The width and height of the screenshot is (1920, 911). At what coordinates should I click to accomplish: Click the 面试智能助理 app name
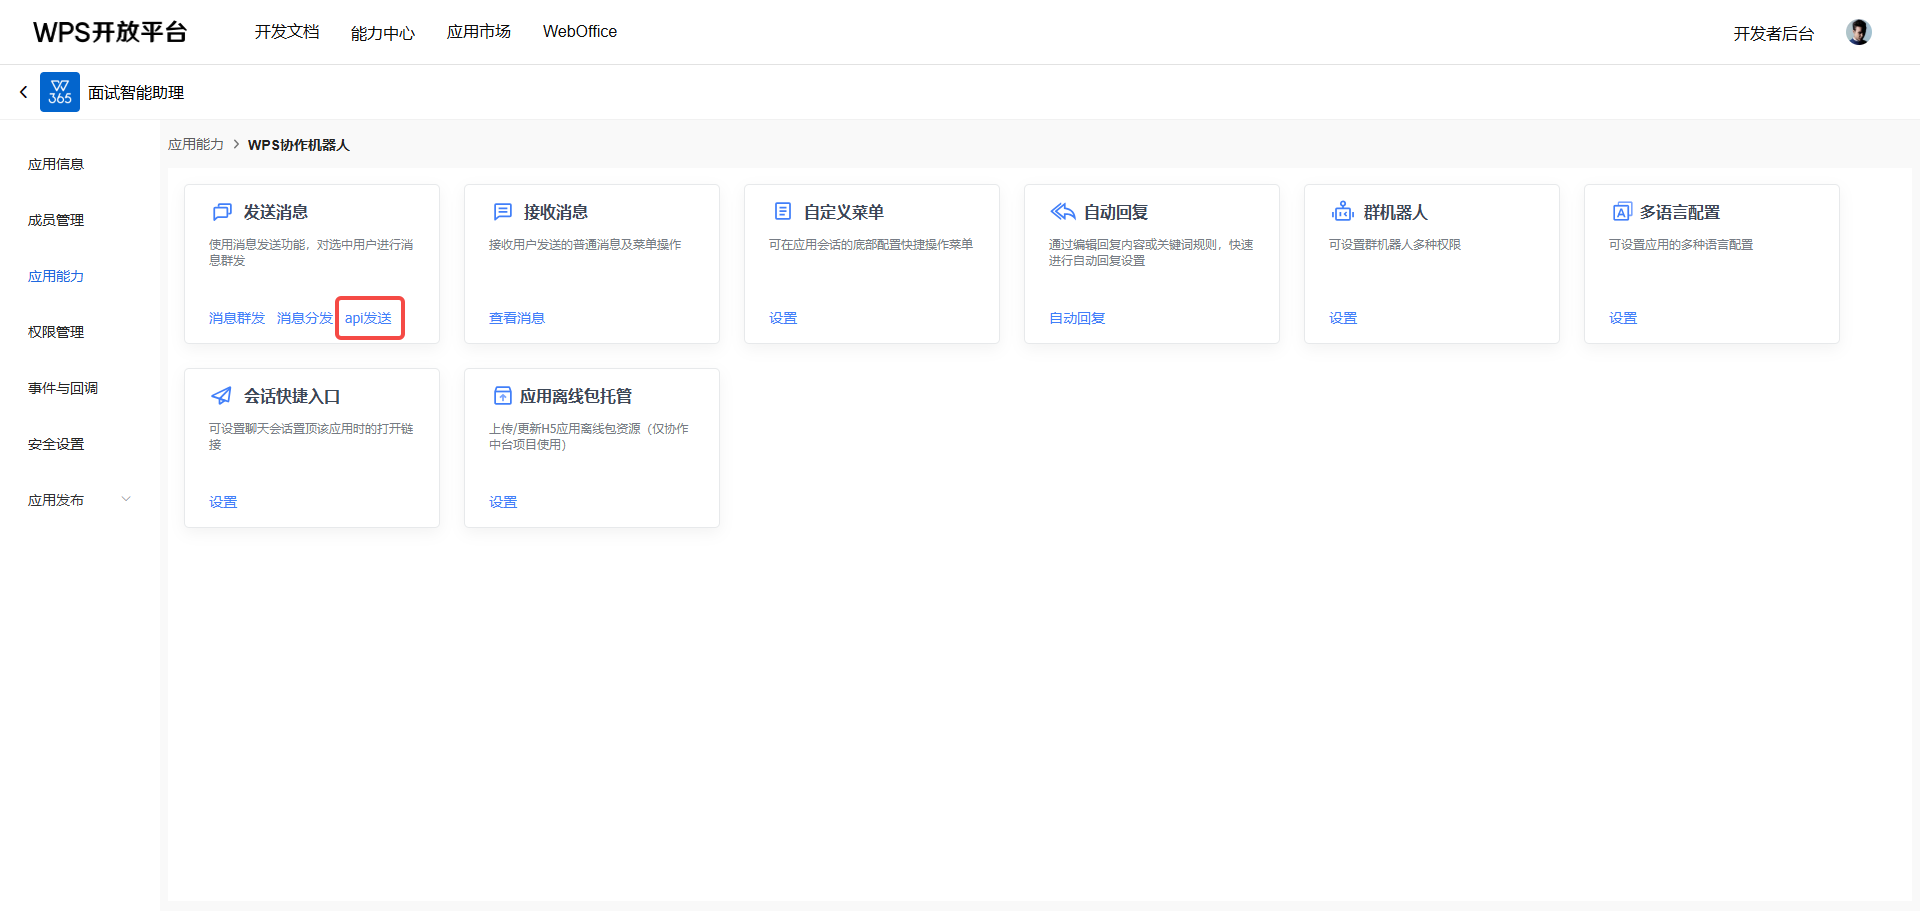click(x=136, y=92)
